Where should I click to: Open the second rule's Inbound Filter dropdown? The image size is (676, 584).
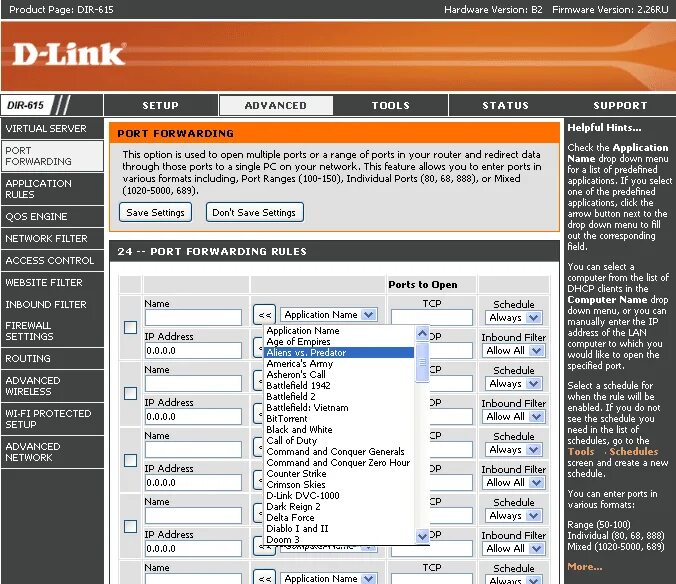514,416
